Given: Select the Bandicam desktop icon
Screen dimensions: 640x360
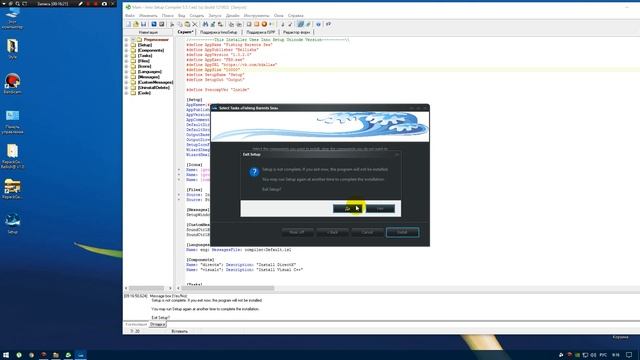Looking at the screenshot, I should (12, 84).
